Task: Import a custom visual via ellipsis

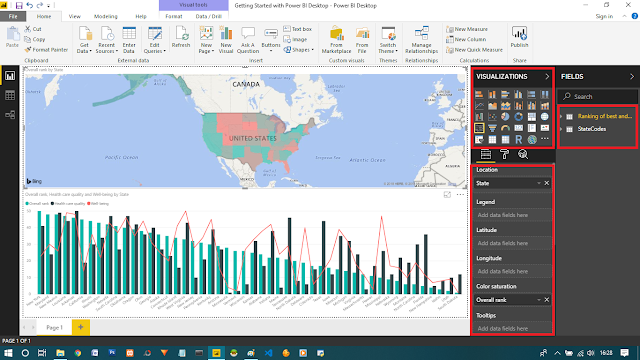Action: (544, 139)
